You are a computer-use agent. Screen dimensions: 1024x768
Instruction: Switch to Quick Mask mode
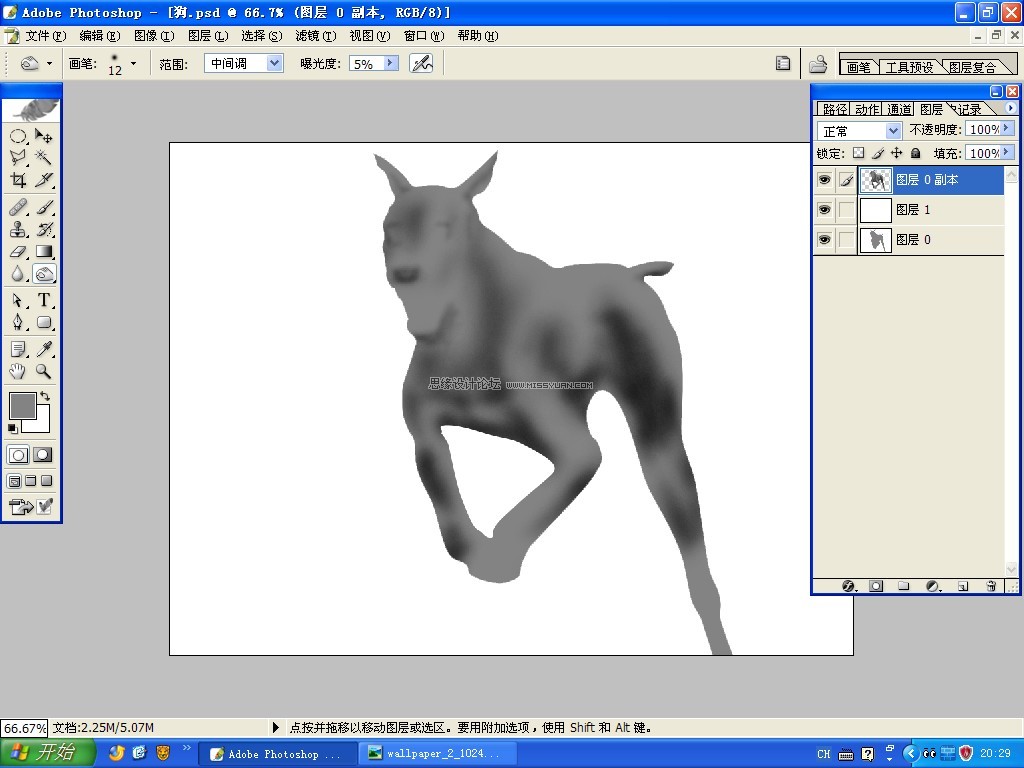pyautogui.click(x=42, y=455)
